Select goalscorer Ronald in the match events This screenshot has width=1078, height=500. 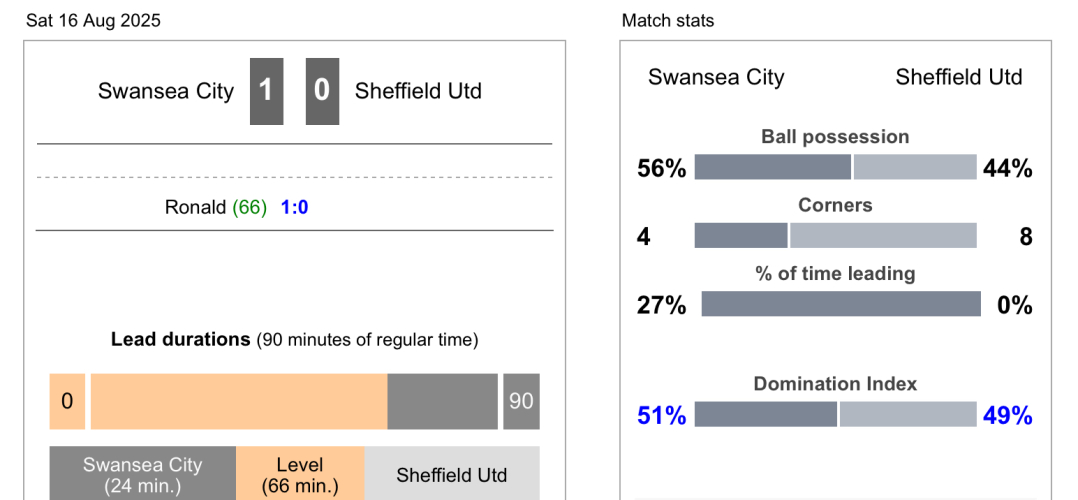tap(196, 208)
